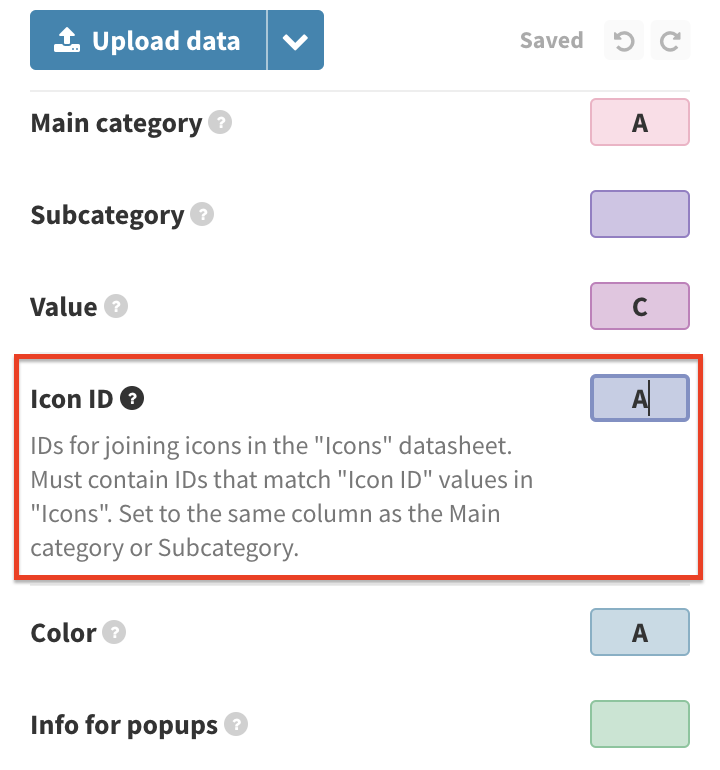
Task: Open Main category help icon
Action: 220,122
